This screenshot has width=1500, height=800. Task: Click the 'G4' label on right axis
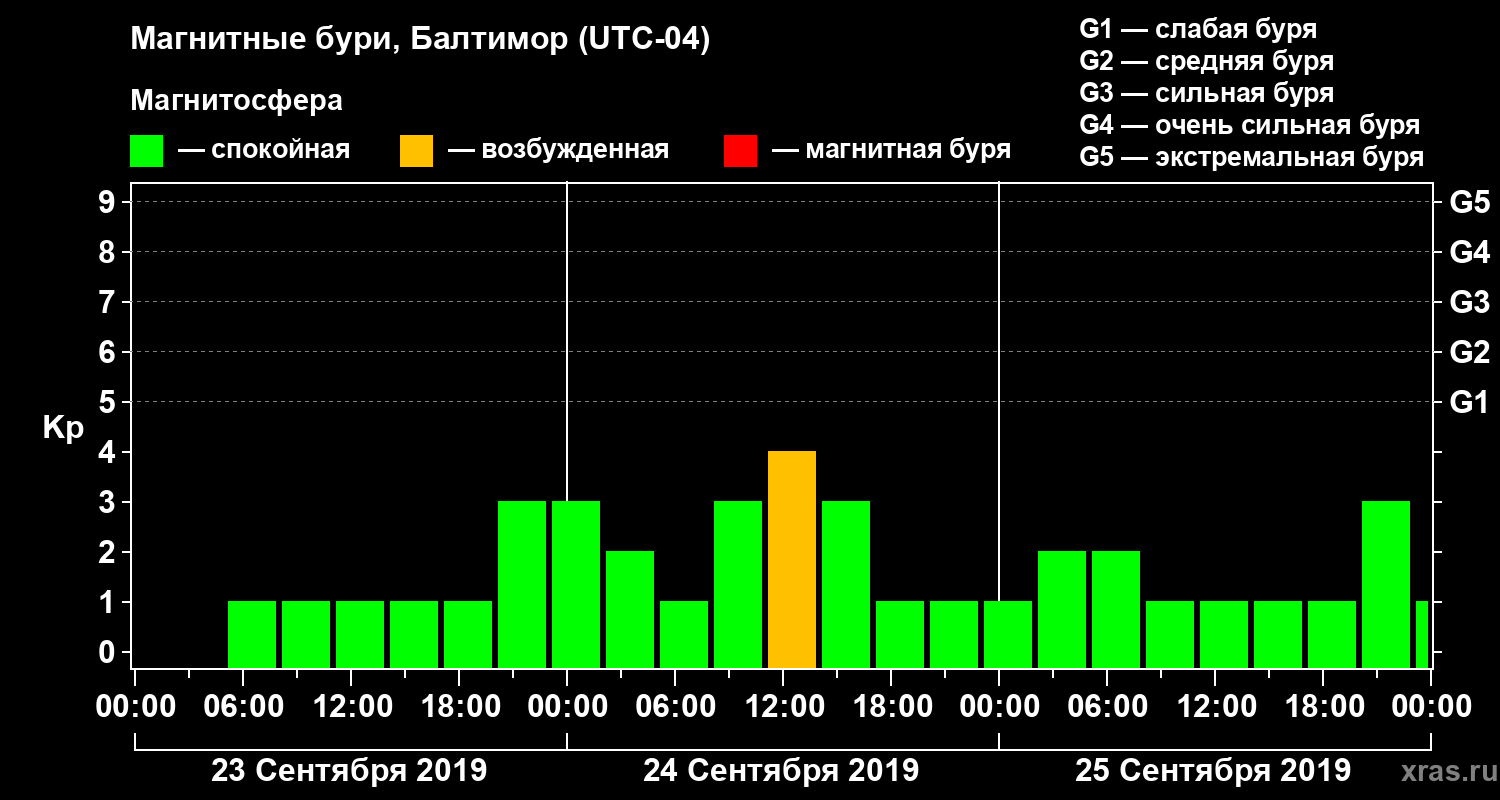tap(1469, 252)
